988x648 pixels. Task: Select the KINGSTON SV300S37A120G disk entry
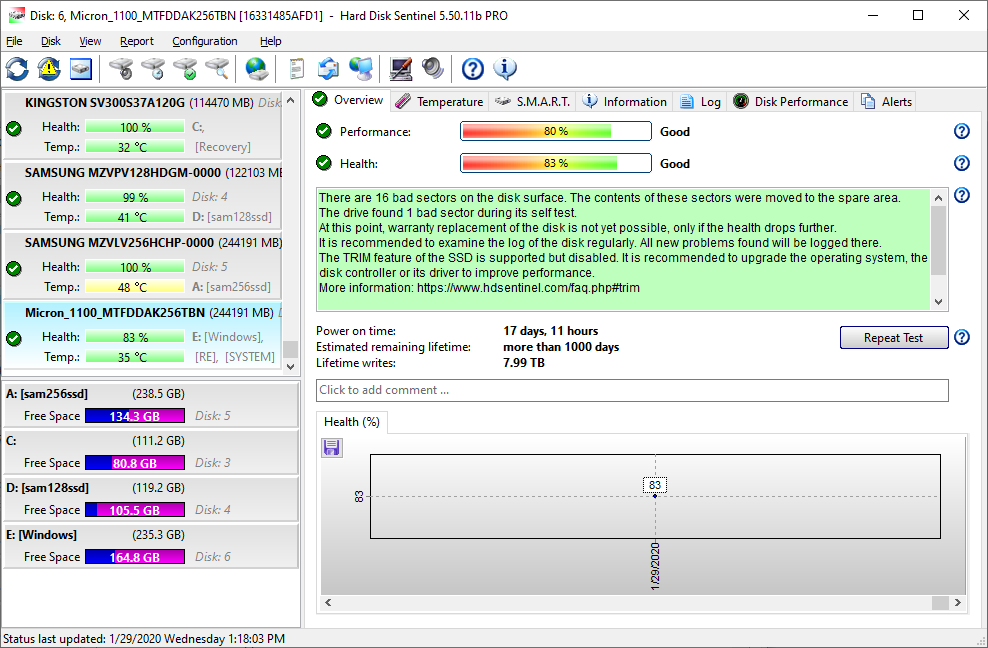(142, 125)
